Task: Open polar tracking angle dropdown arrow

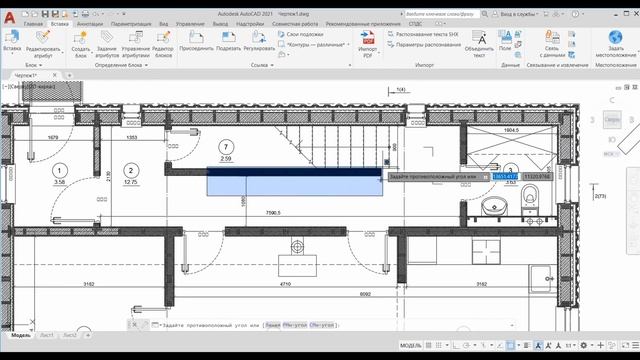Action: (x=475, y=345)
